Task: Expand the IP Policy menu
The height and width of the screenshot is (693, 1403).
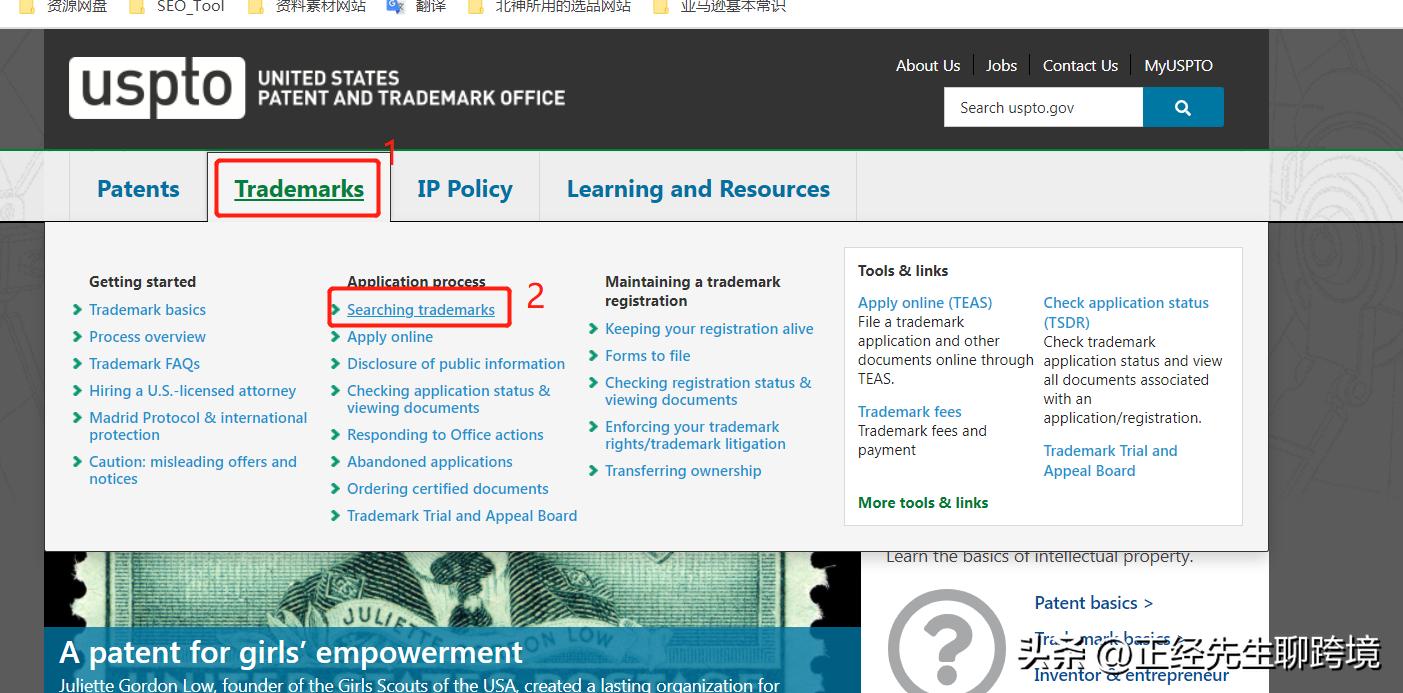Action: point(464,189)
